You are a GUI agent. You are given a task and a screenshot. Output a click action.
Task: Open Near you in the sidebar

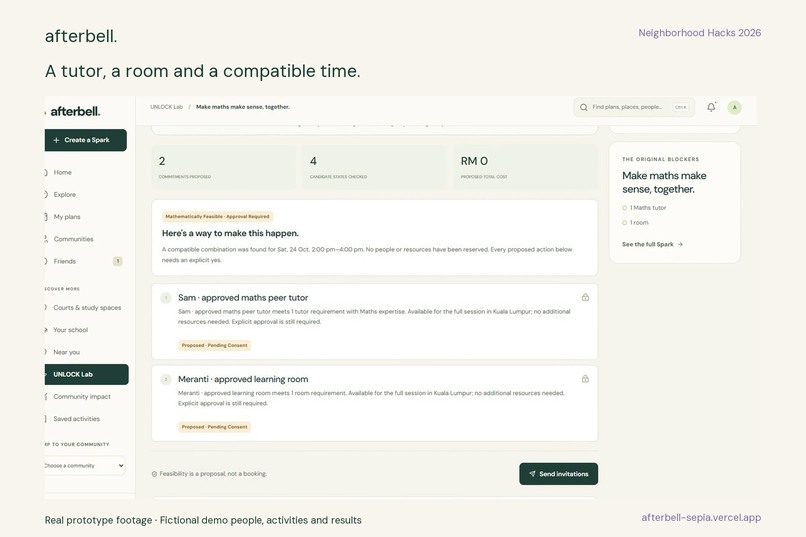tap(66, 352)
